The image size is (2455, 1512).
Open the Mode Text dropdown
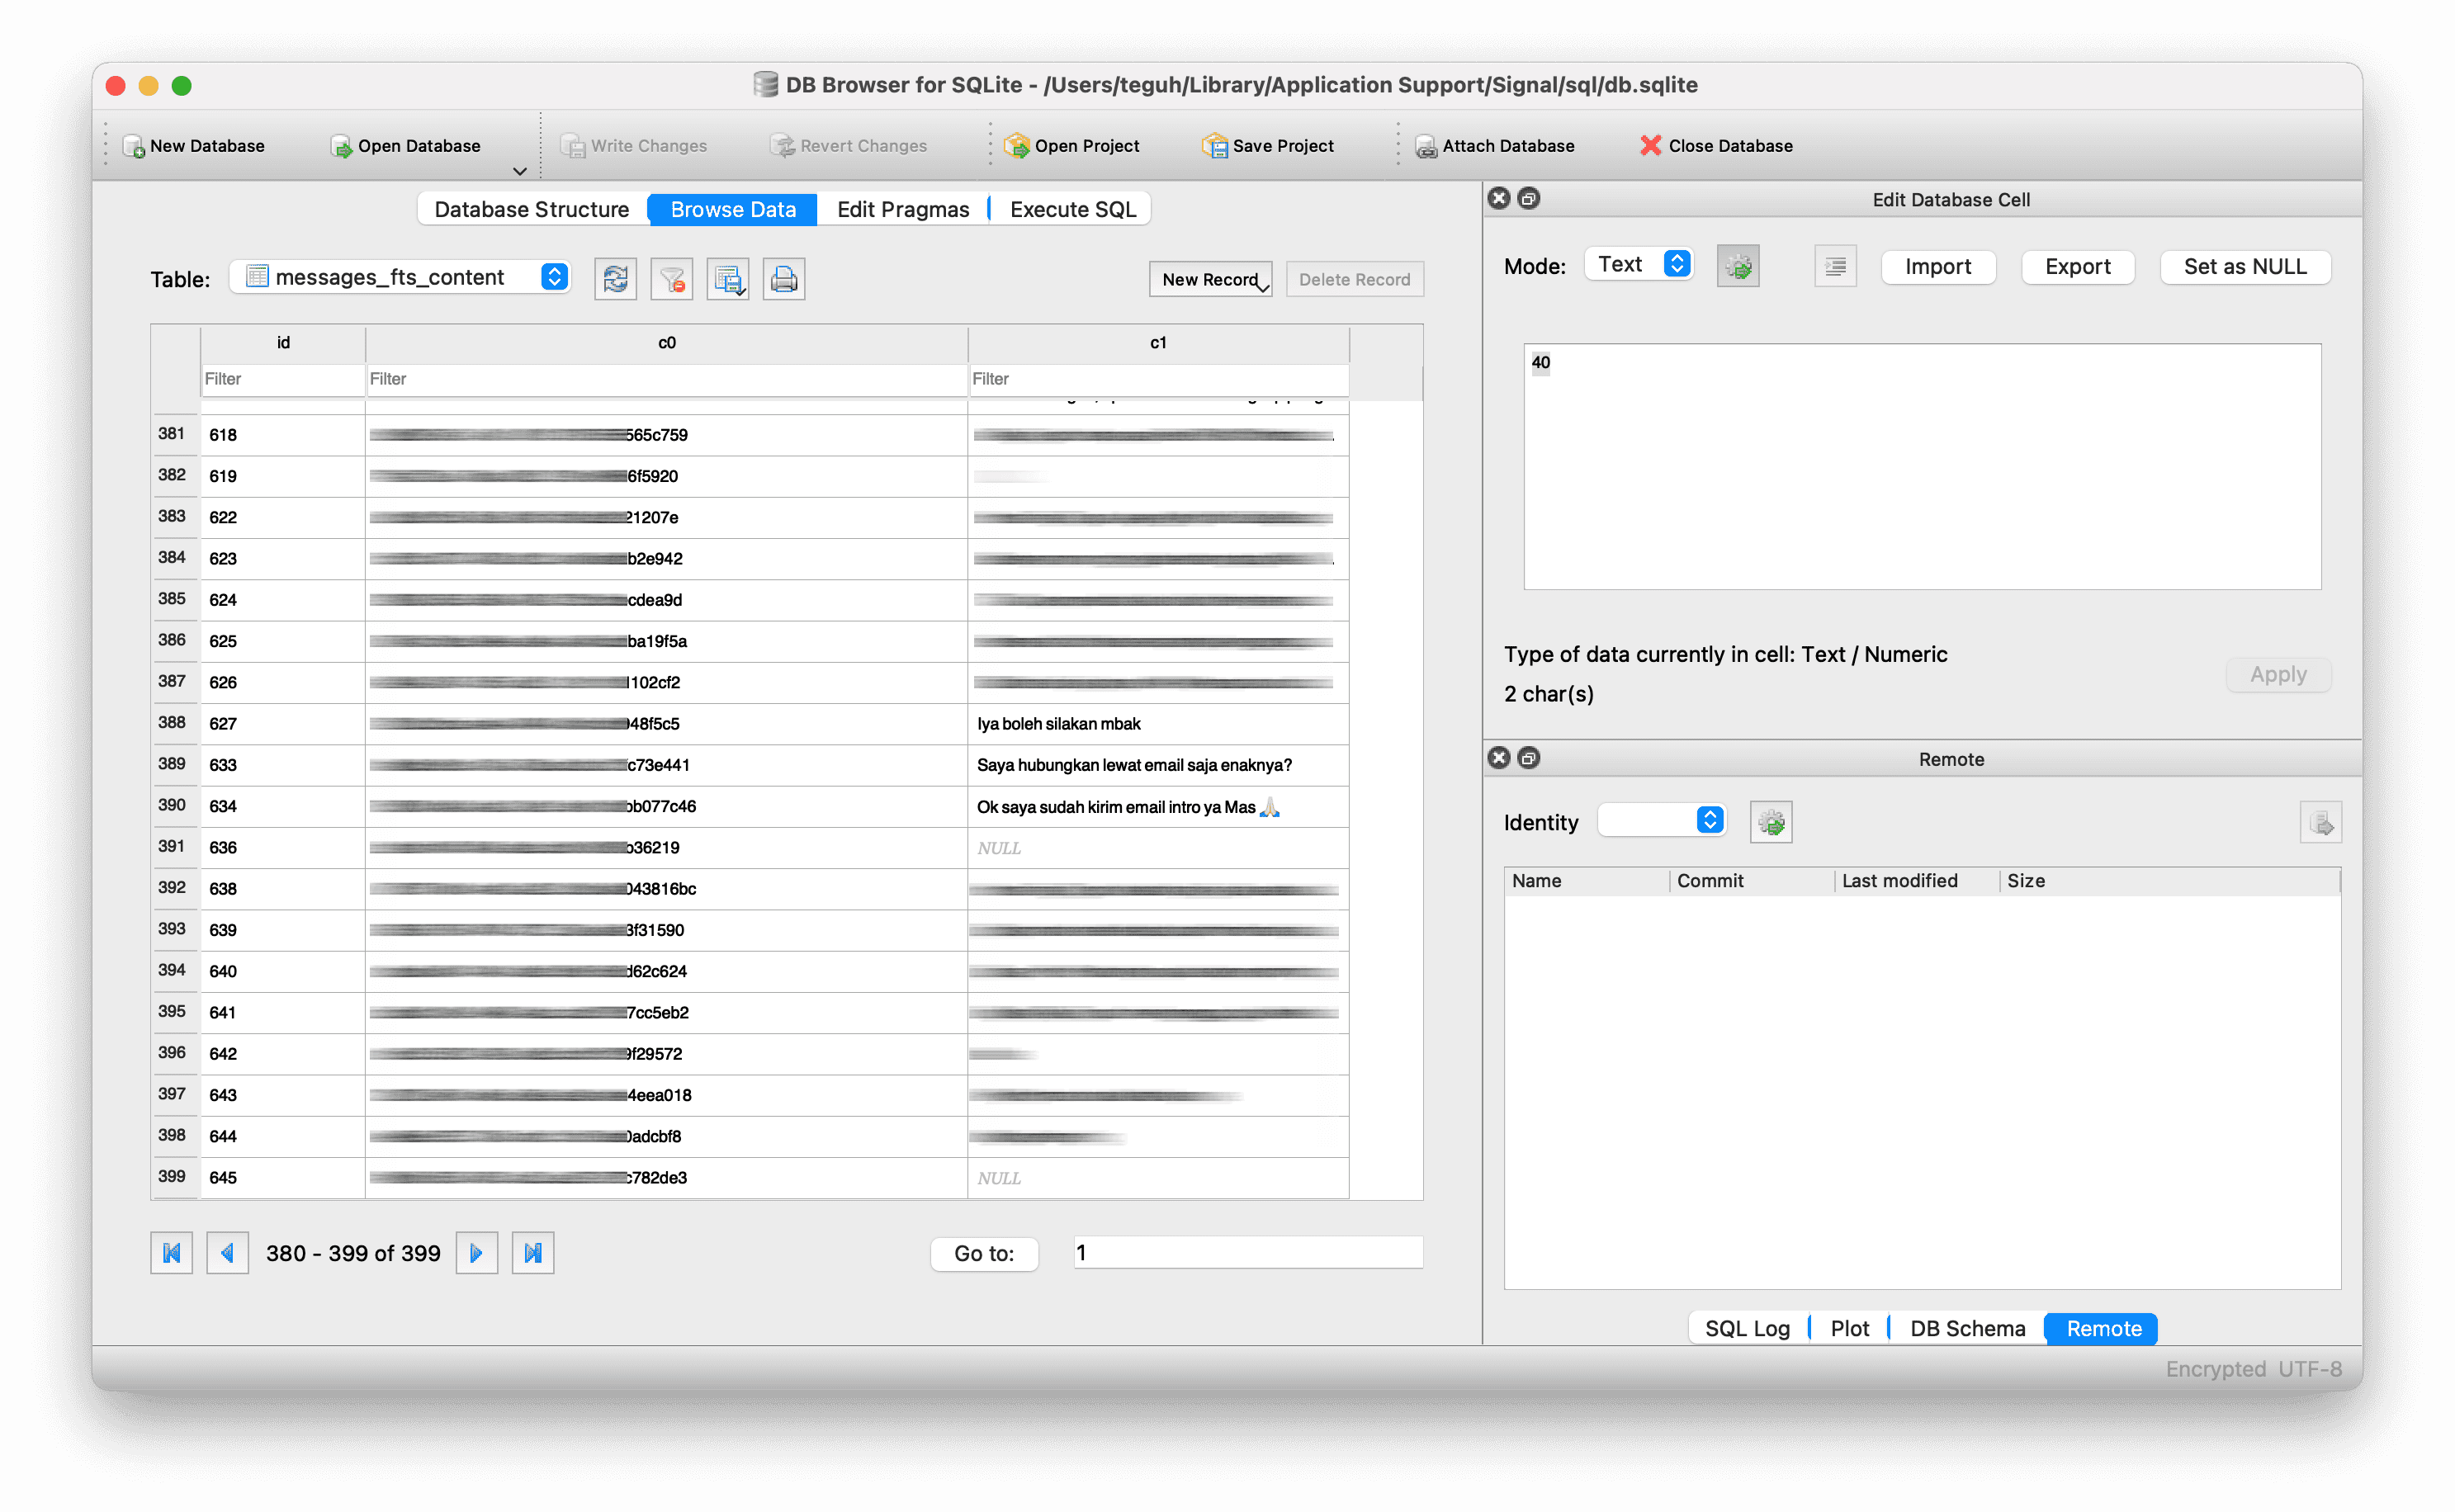tap(1639, 264)
